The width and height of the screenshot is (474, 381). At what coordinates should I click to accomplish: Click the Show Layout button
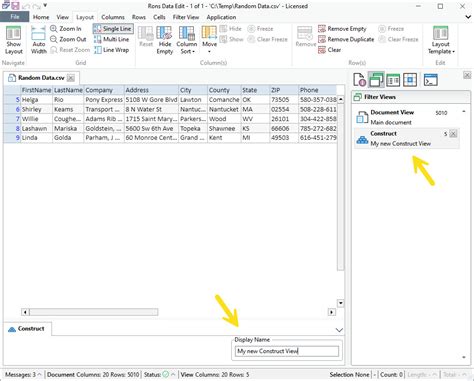click(14, 40)
